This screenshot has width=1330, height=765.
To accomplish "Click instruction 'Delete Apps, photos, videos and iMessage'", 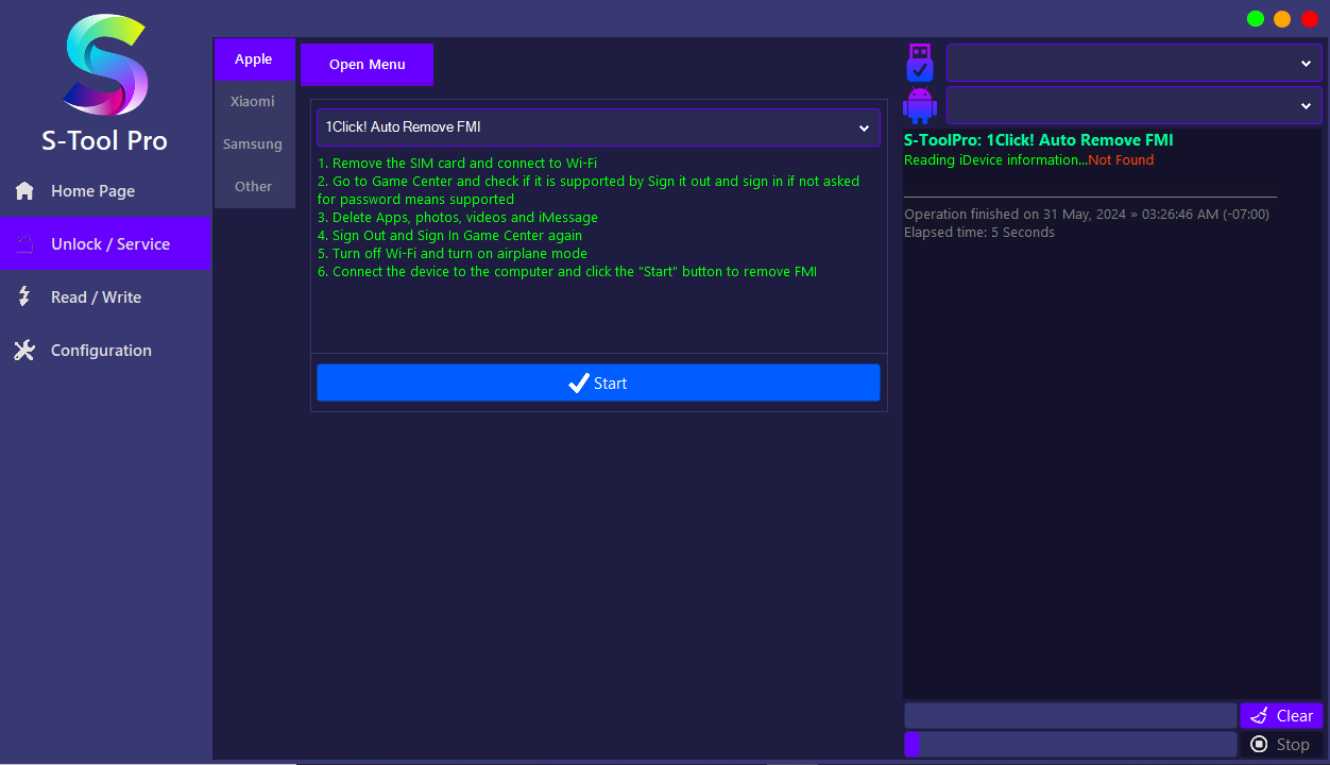I will [458, 217].
